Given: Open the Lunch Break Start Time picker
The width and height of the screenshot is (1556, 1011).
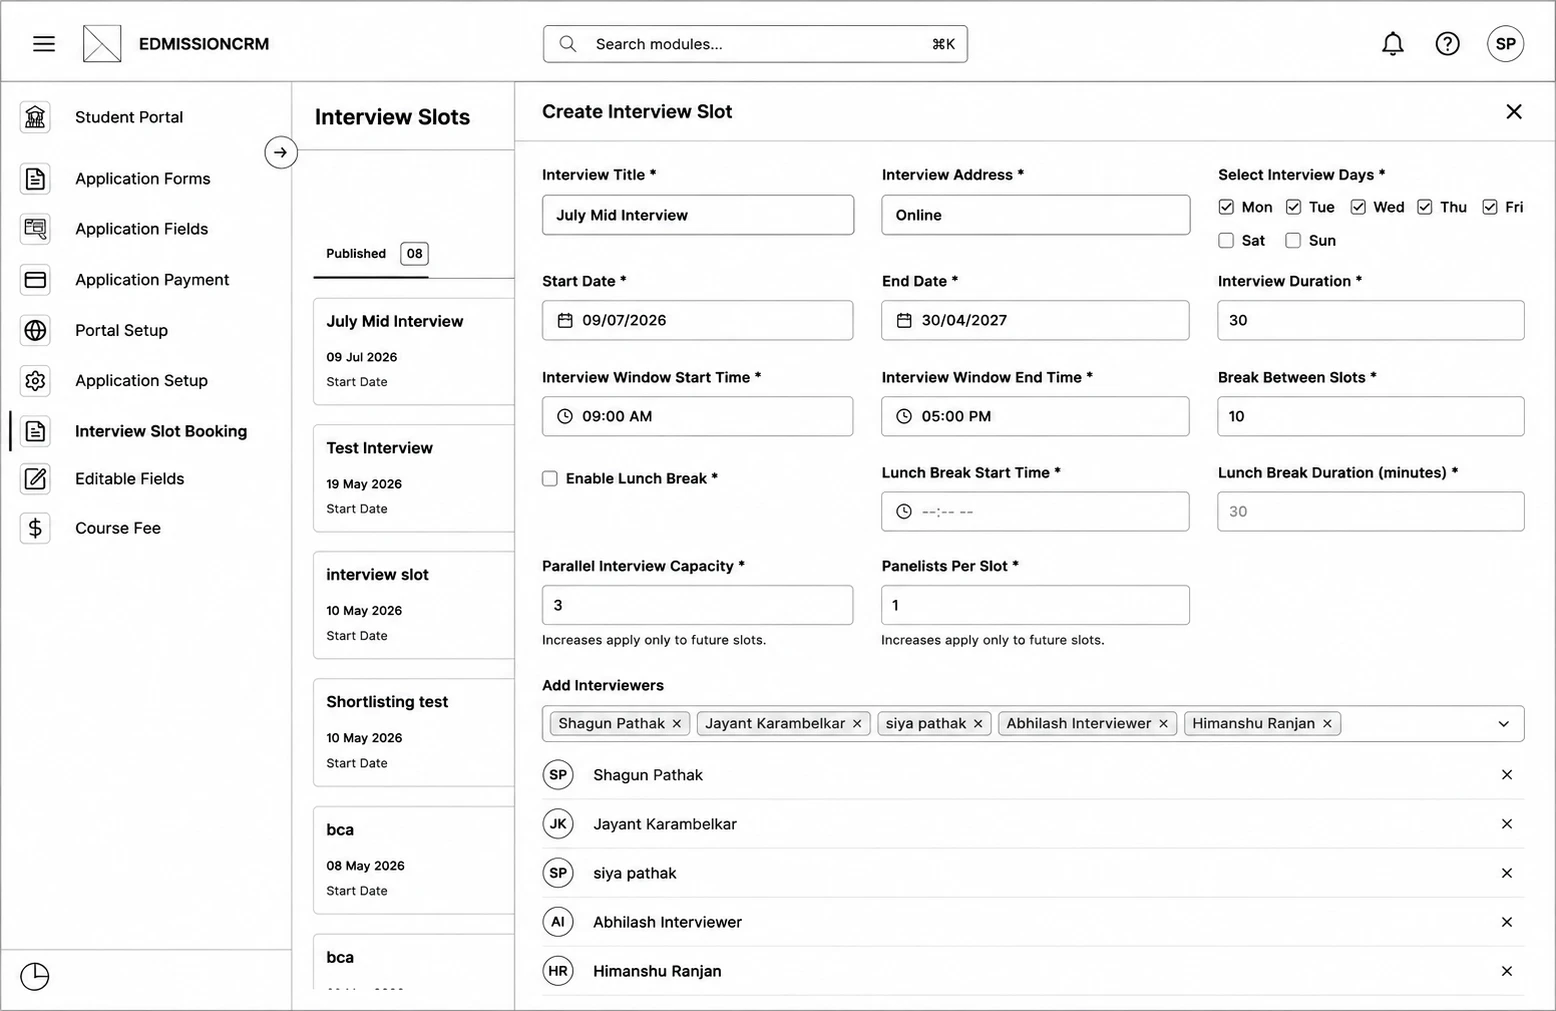Looking at the screenshot, I should pyautogui.click(x=904, y=512).
